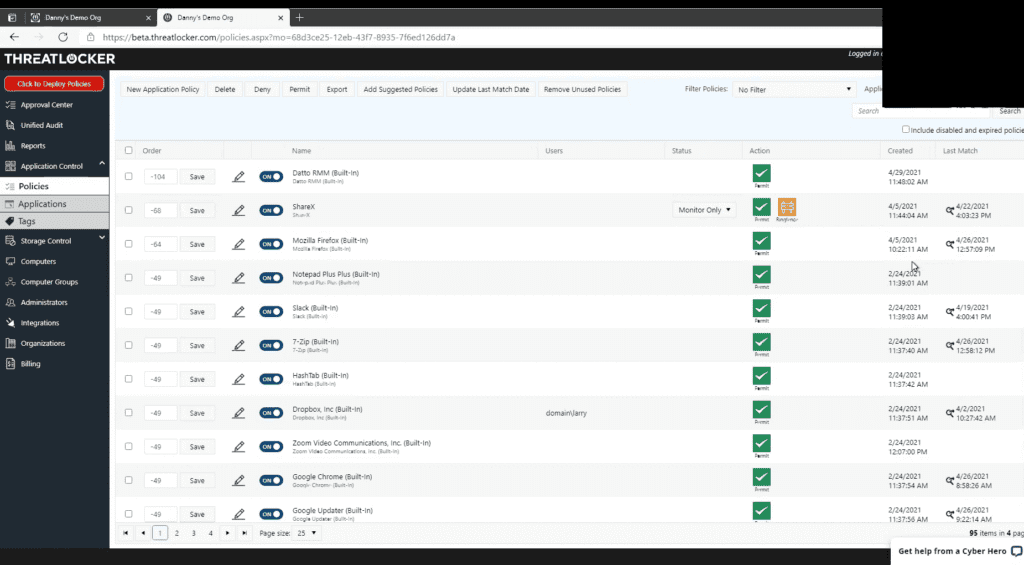The width and height of the screenshot is (1024, 565).
Task: Click the Permit green check for ShareX
Action: (761, 207)
